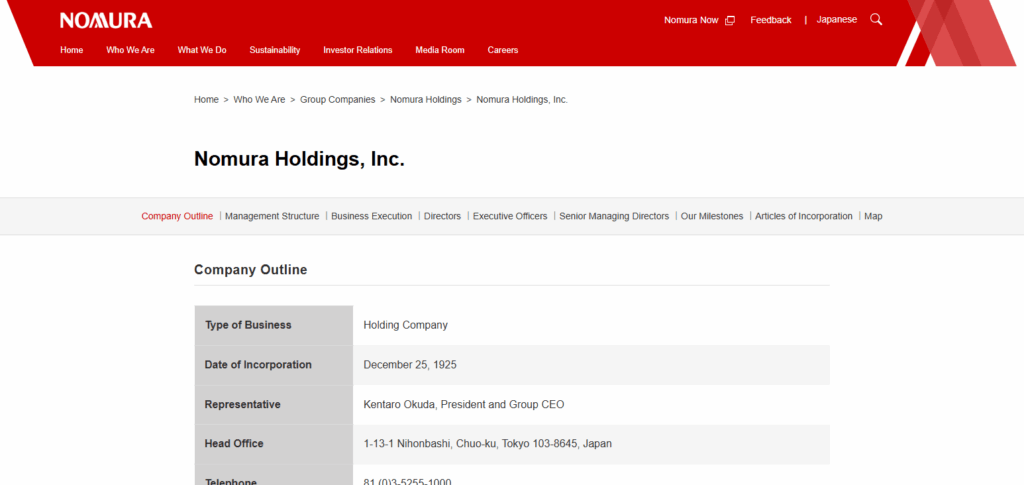Click Kentaro Okuda, President and Group CEO

(x=464, y=405)
